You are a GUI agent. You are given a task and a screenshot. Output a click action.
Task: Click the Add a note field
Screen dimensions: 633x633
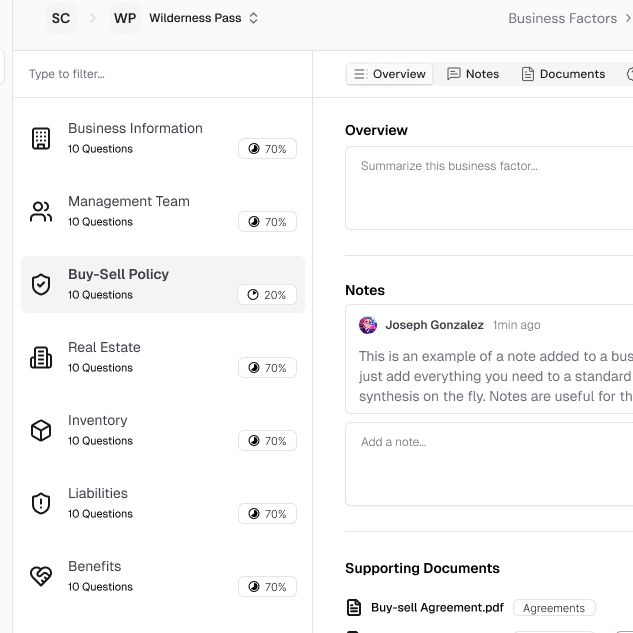point(490,464)
